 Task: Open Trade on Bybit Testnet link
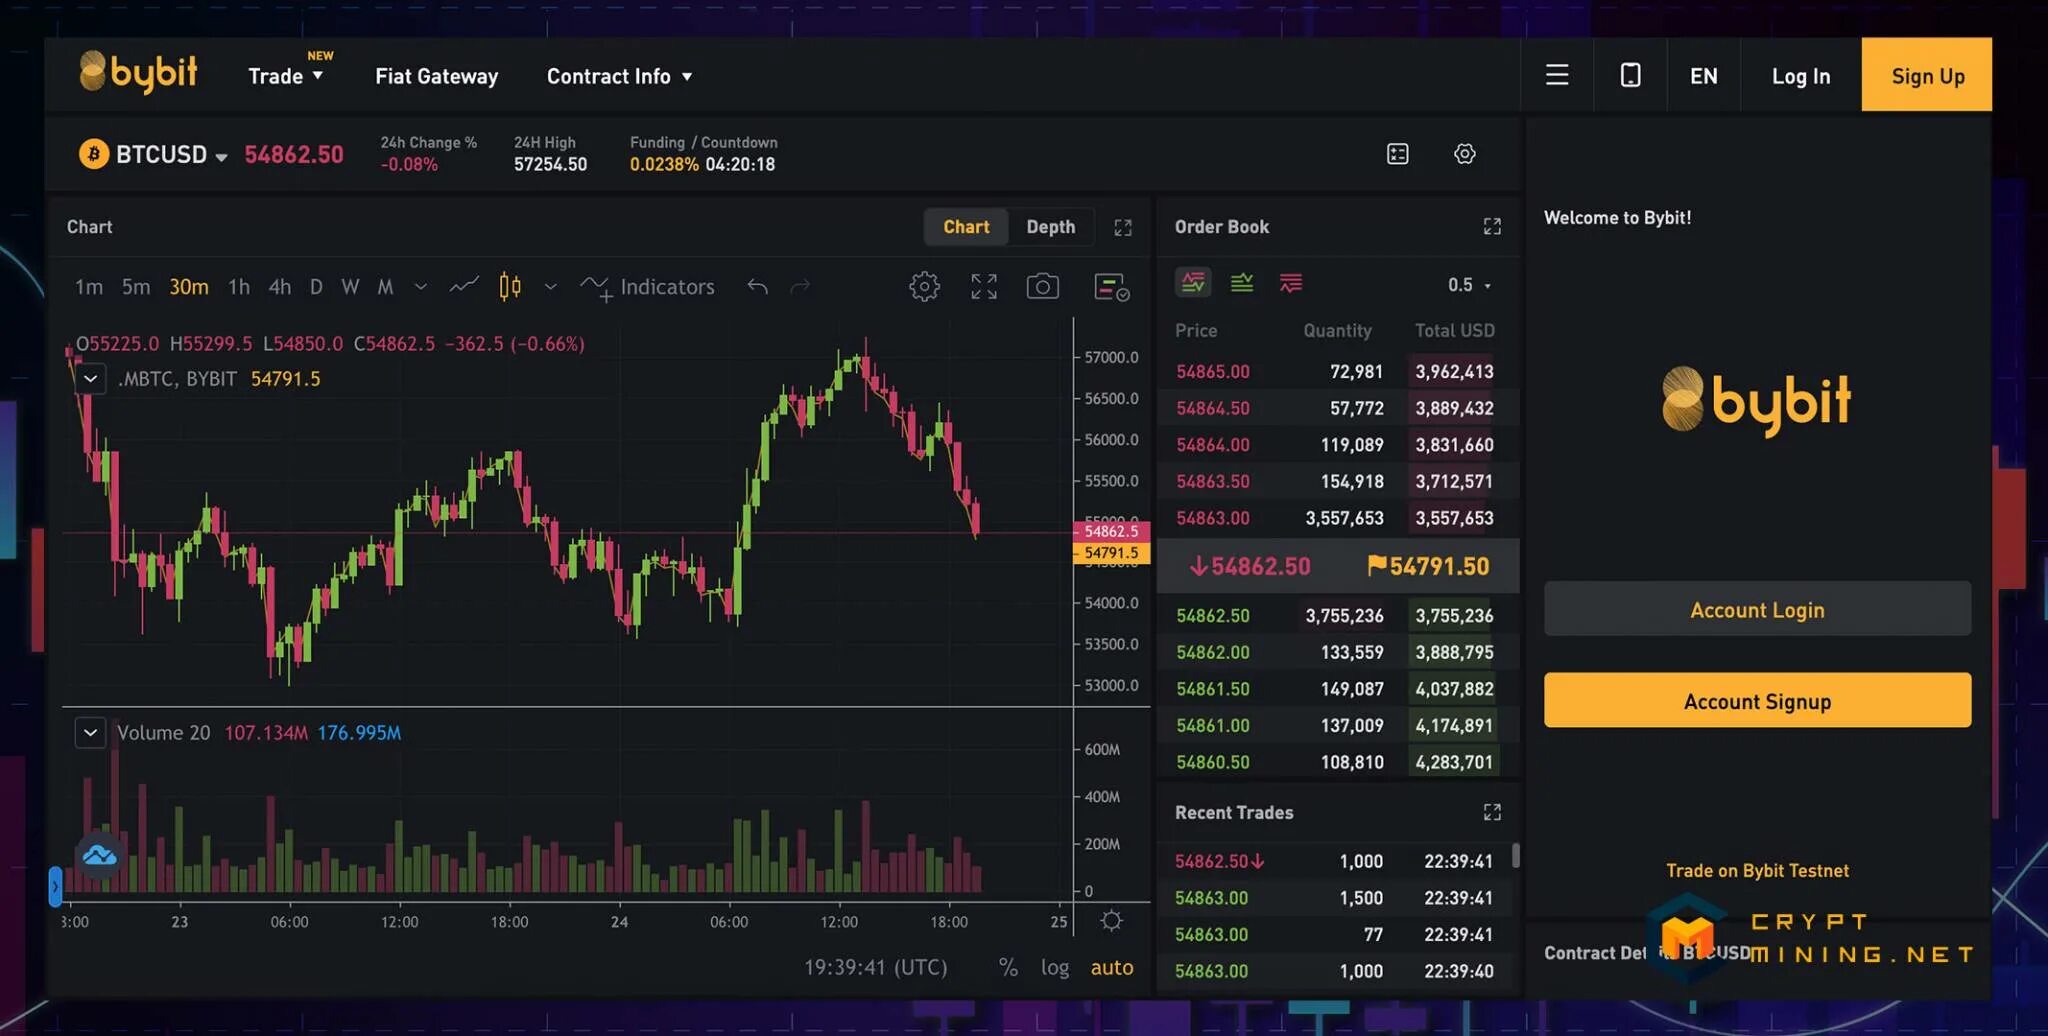point(1757,870)
